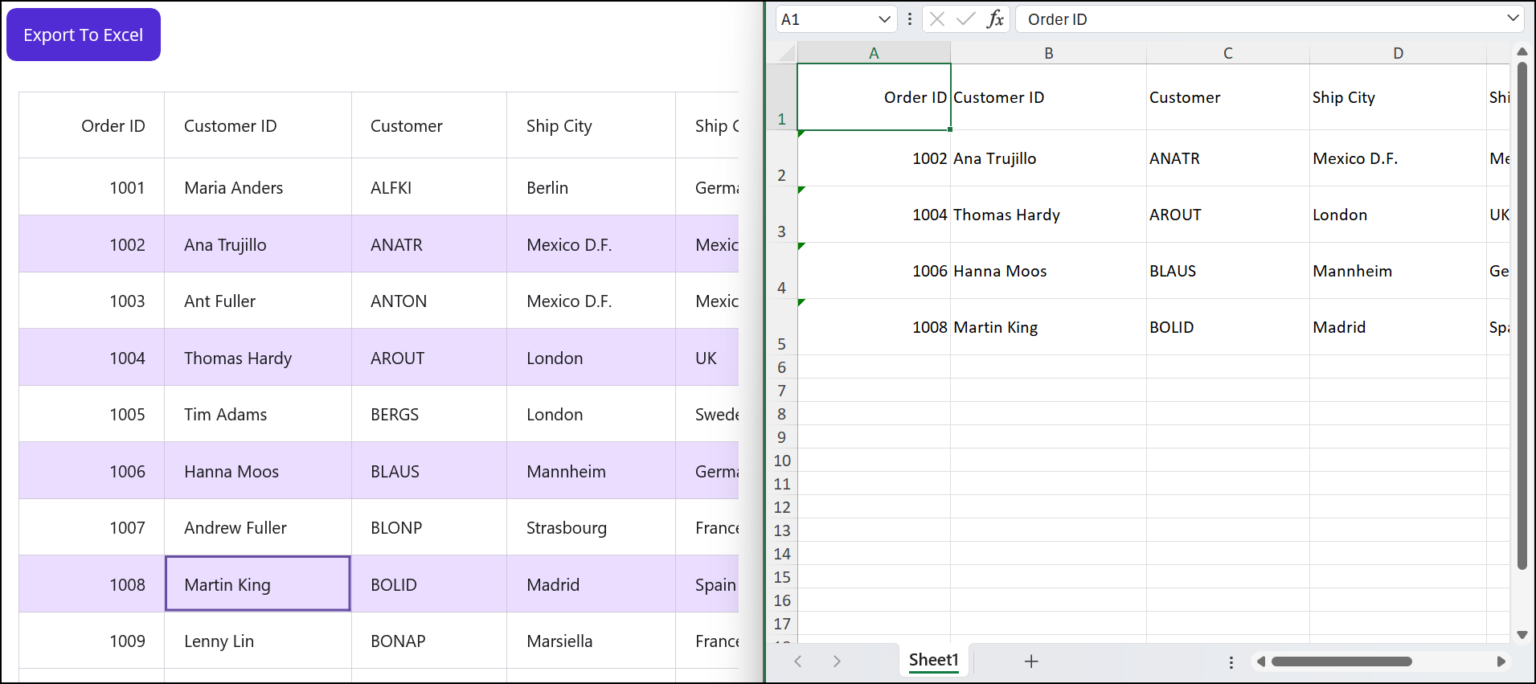Click the vertical ellipsis beside the Name Box
The width and height of the screenshot is (1536, 684).
[909, 18]
